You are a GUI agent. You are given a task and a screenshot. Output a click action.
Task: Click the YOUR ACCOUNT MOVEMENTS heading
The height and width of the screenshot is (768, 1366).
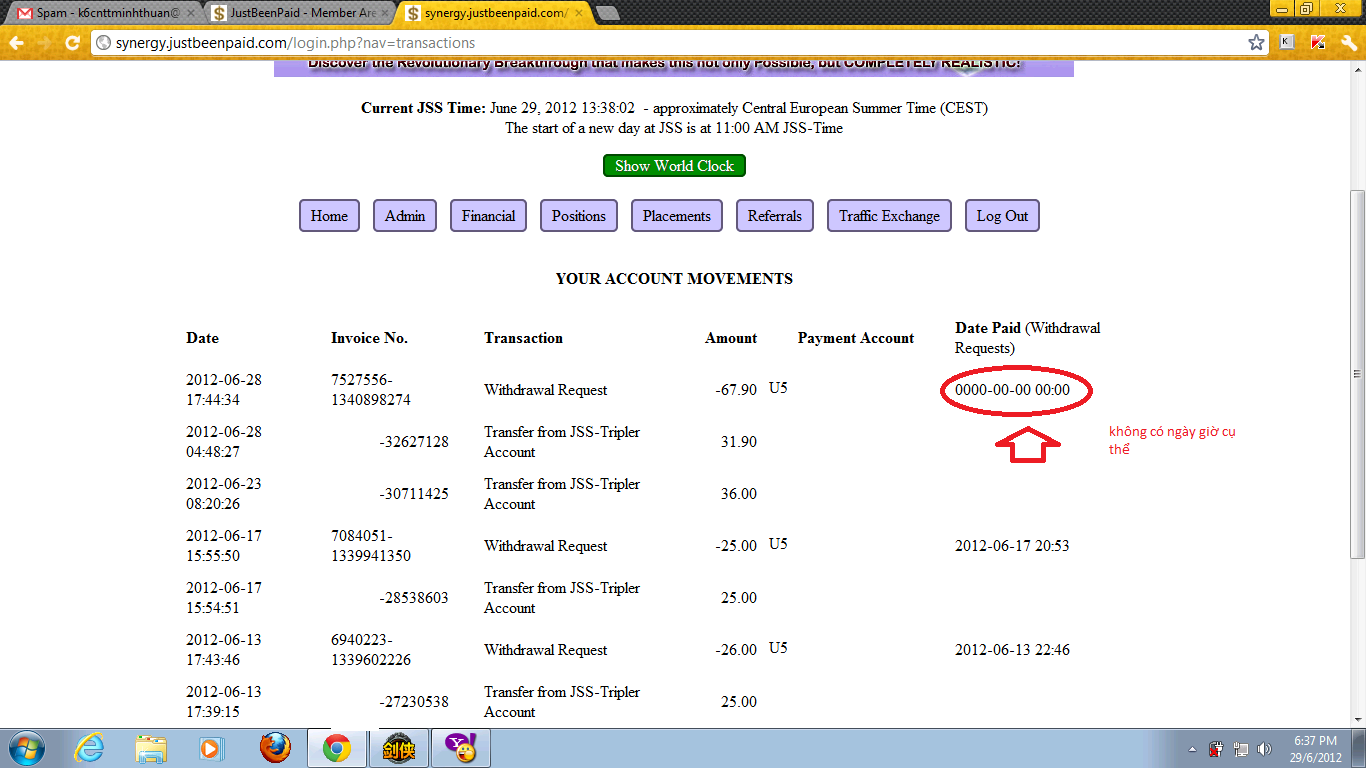coord(674,279)
